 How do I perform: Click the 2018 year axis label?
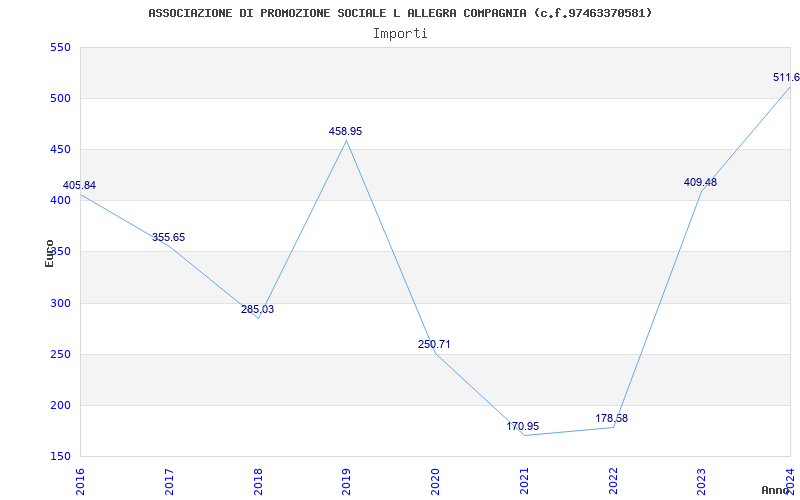[x=258, y=481]
